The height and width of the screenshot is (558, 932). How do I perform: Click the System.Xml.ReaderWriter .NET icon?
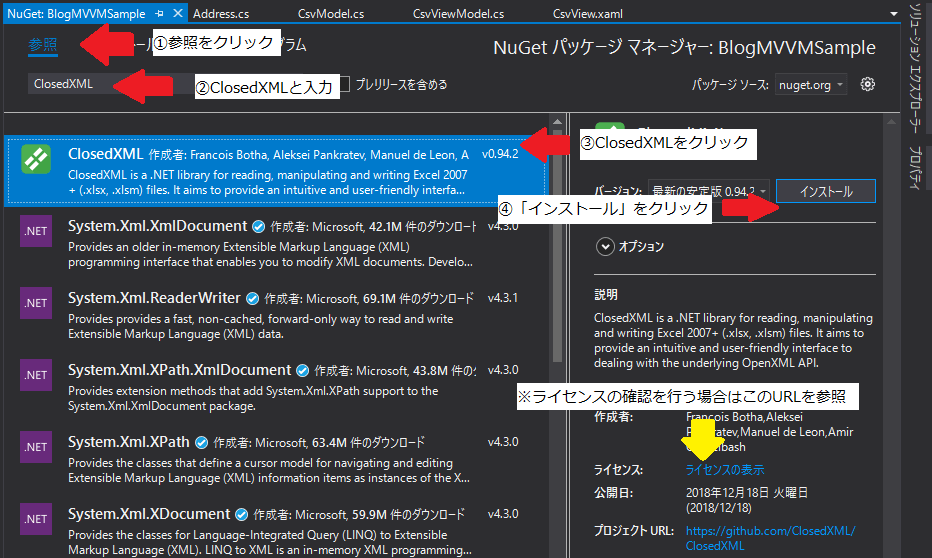[36, 303]
